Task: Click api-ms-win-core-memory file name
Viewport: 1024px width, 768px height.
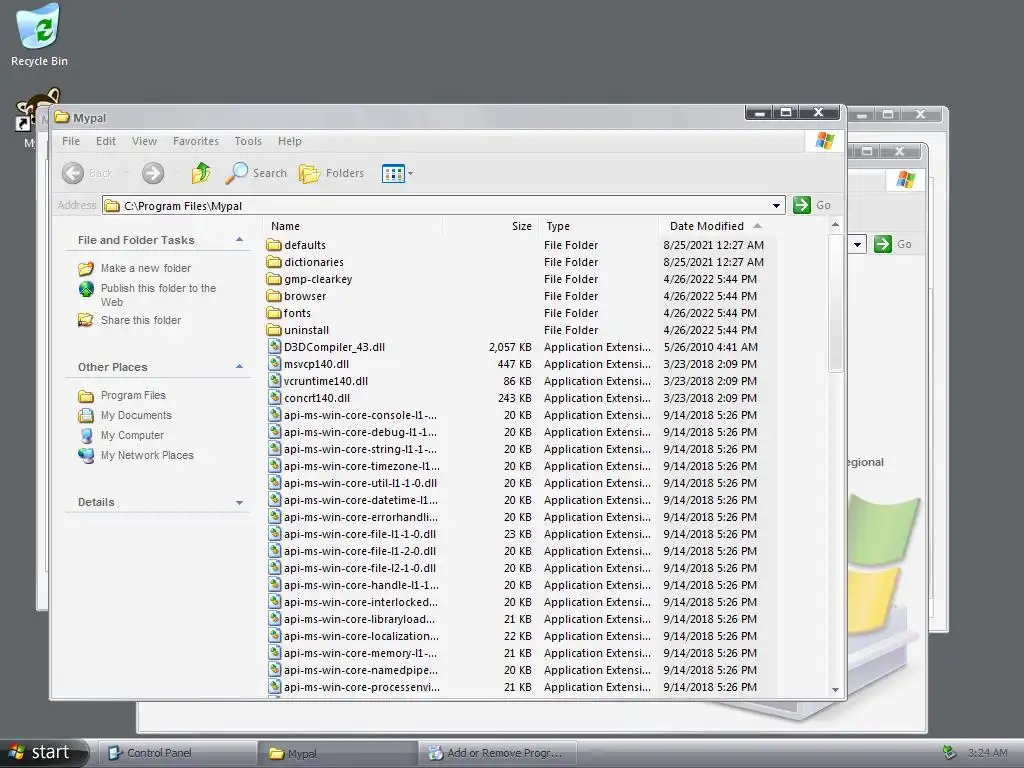Action: 360,653
